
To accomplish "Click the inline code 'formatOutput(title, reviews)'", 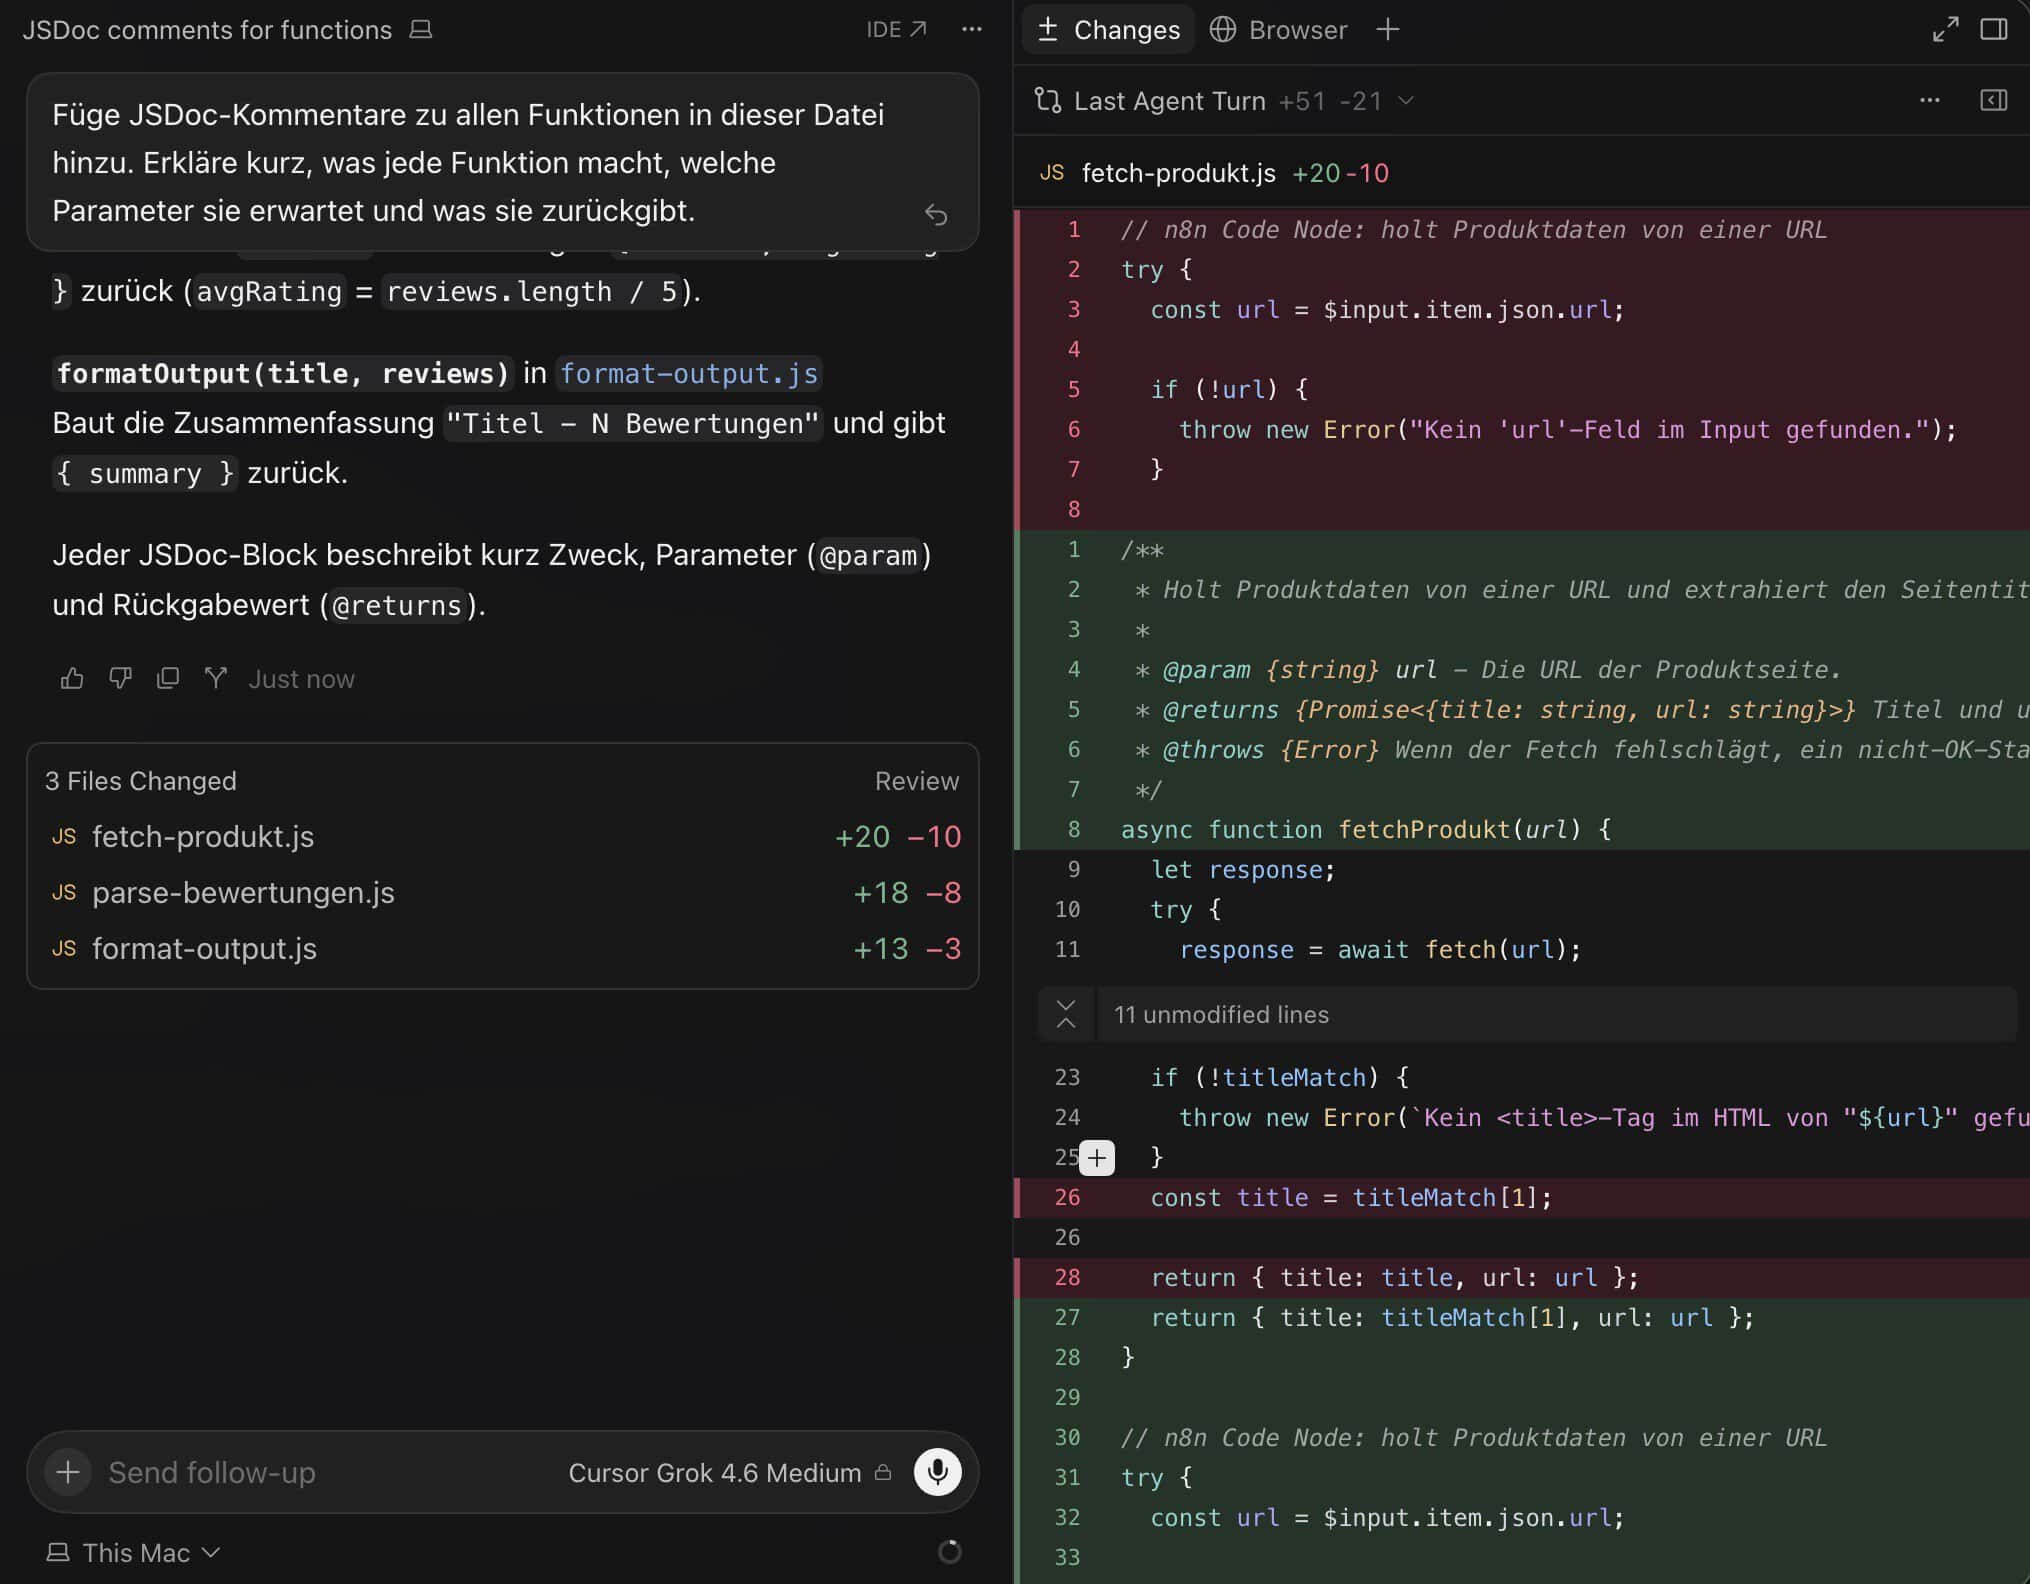I will pyautogui.click(x=283, y=374).
